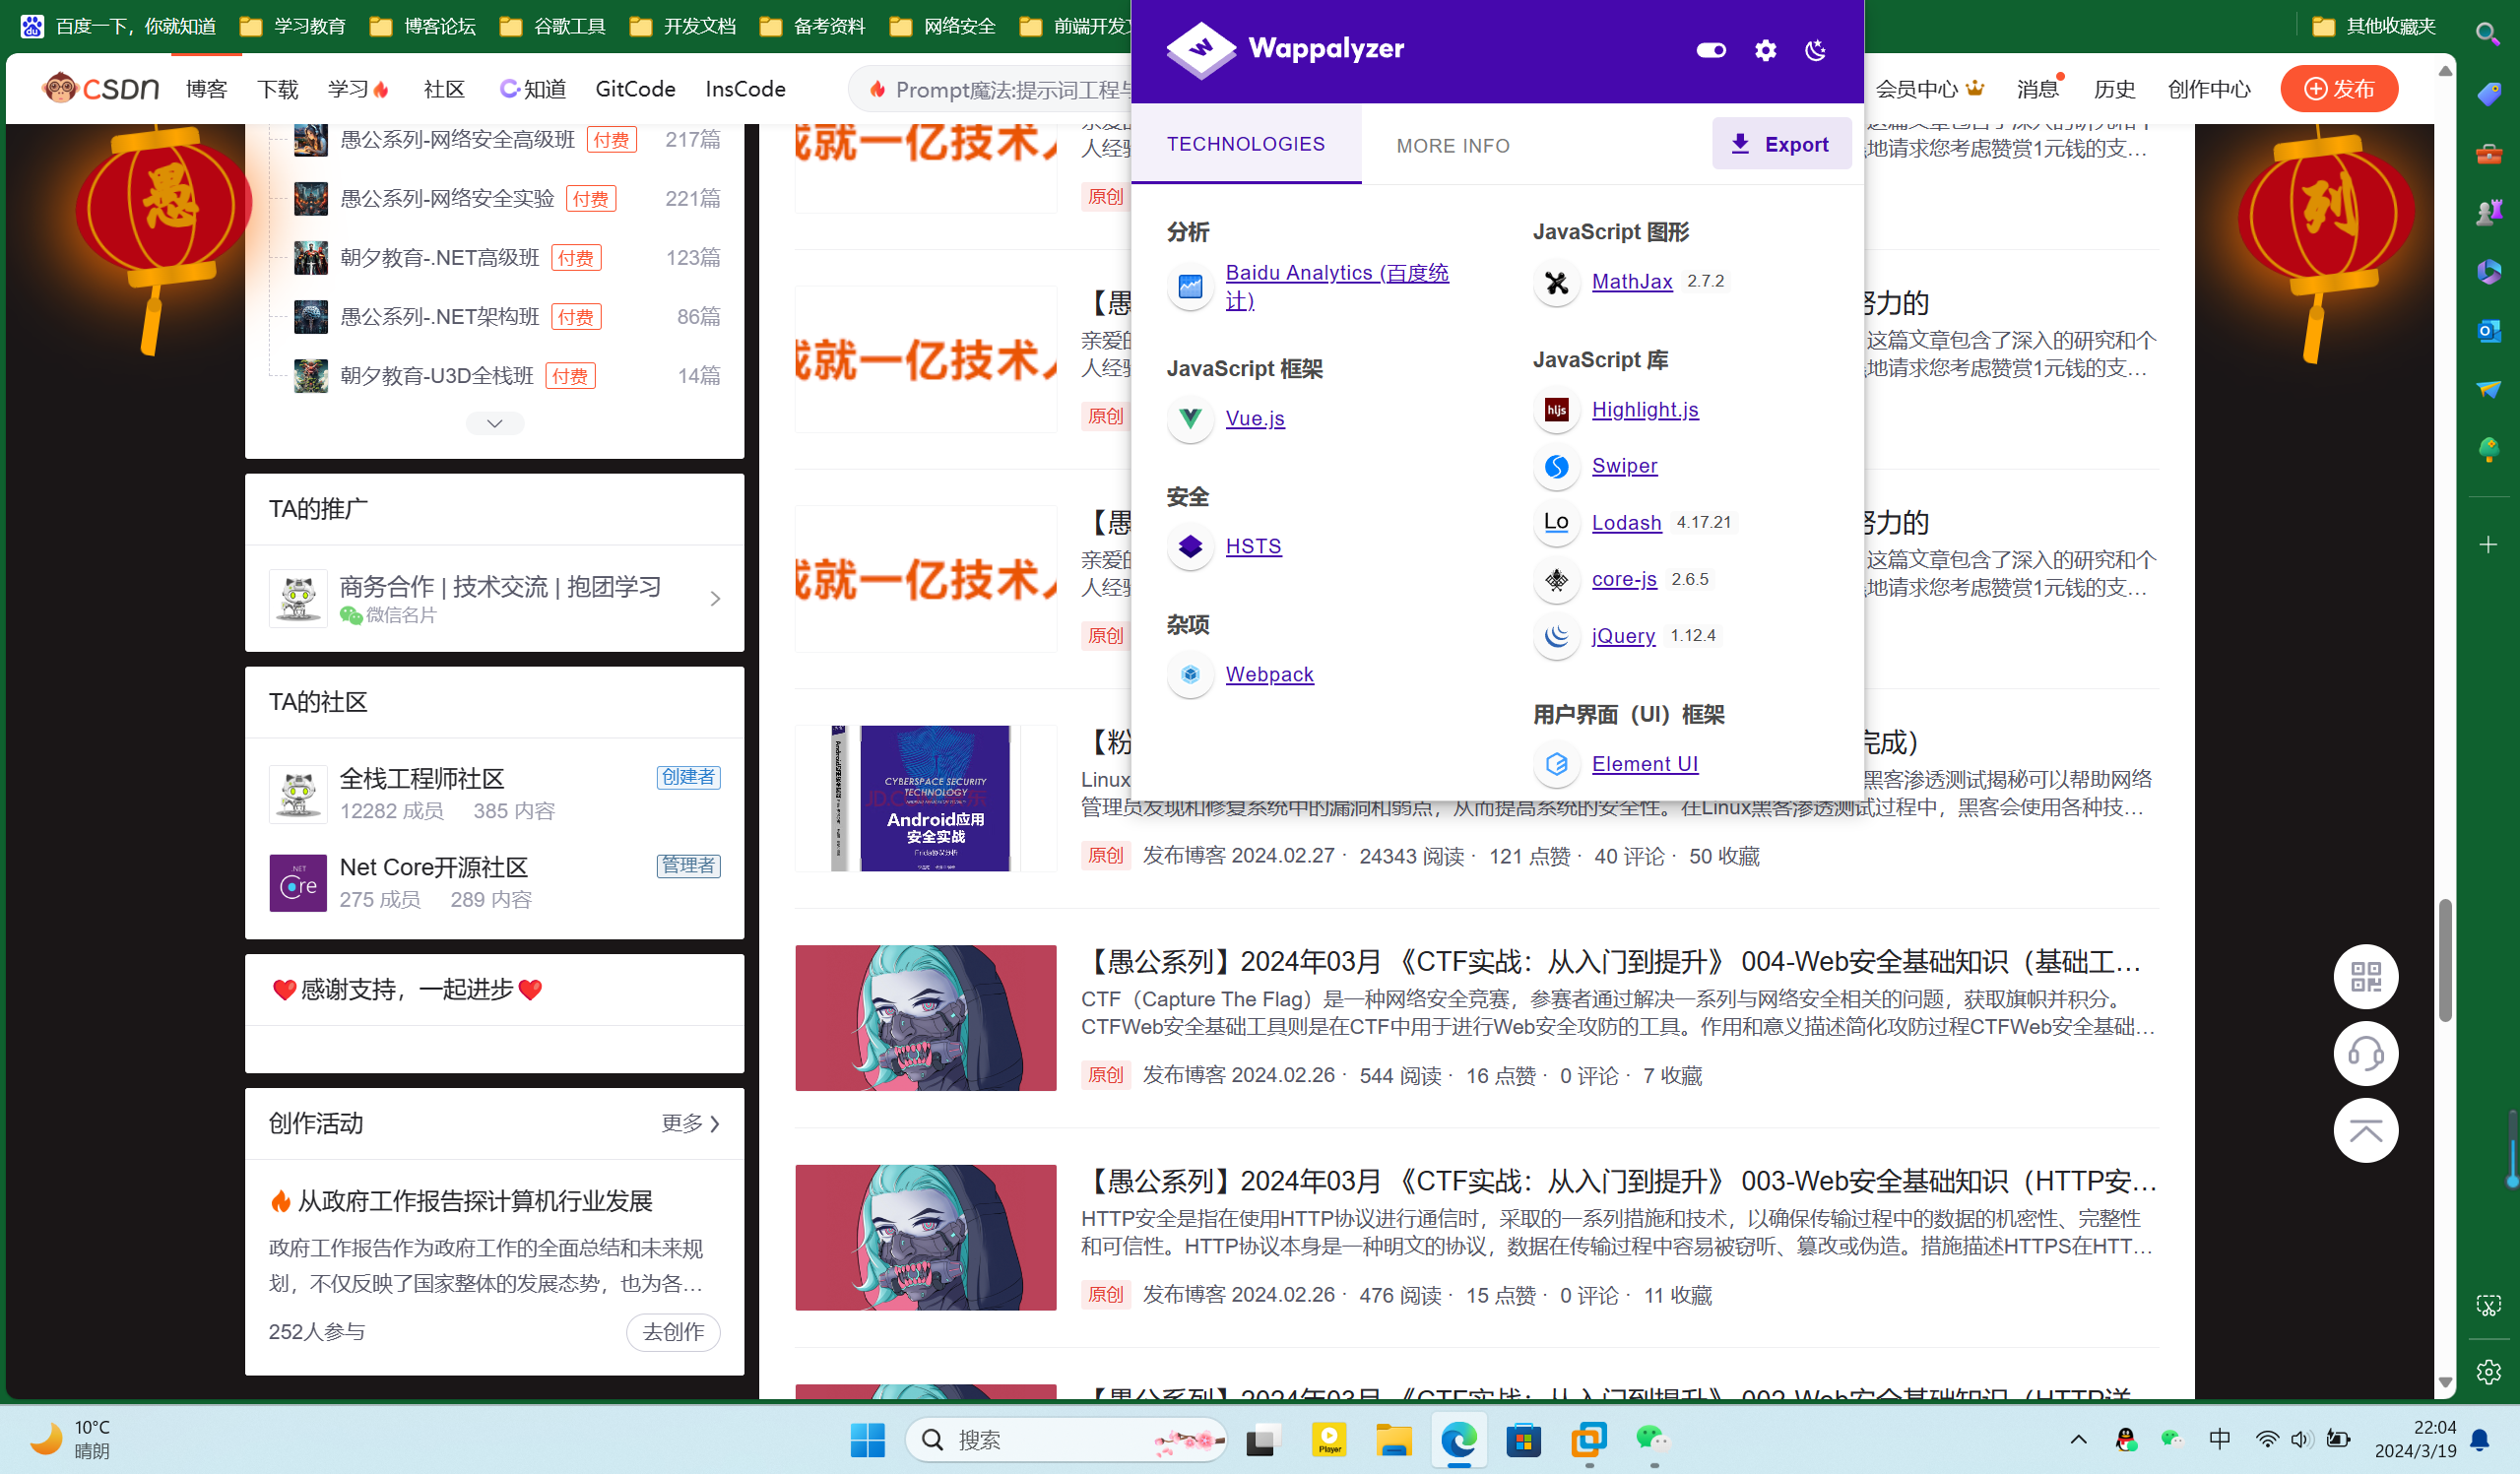This screenshot has height=1474, width=2520.
Task: Click the back-to-top arrow icon
Action: [2366, 1130]
